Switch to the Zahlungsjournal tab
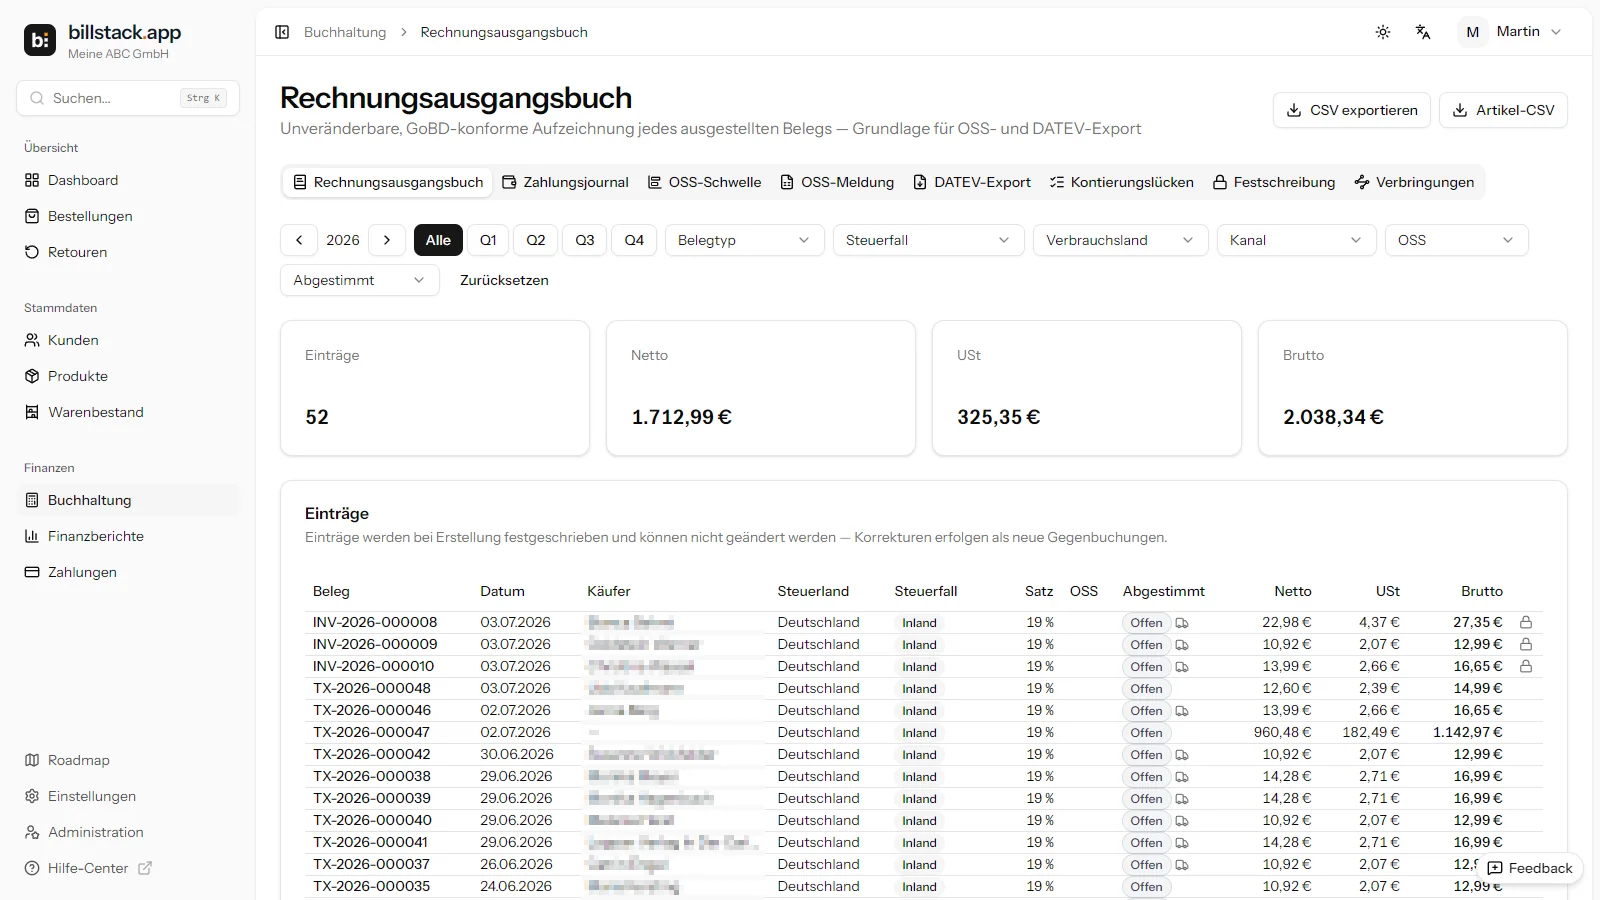This screenshot has height=900, width=1600. 566,182
